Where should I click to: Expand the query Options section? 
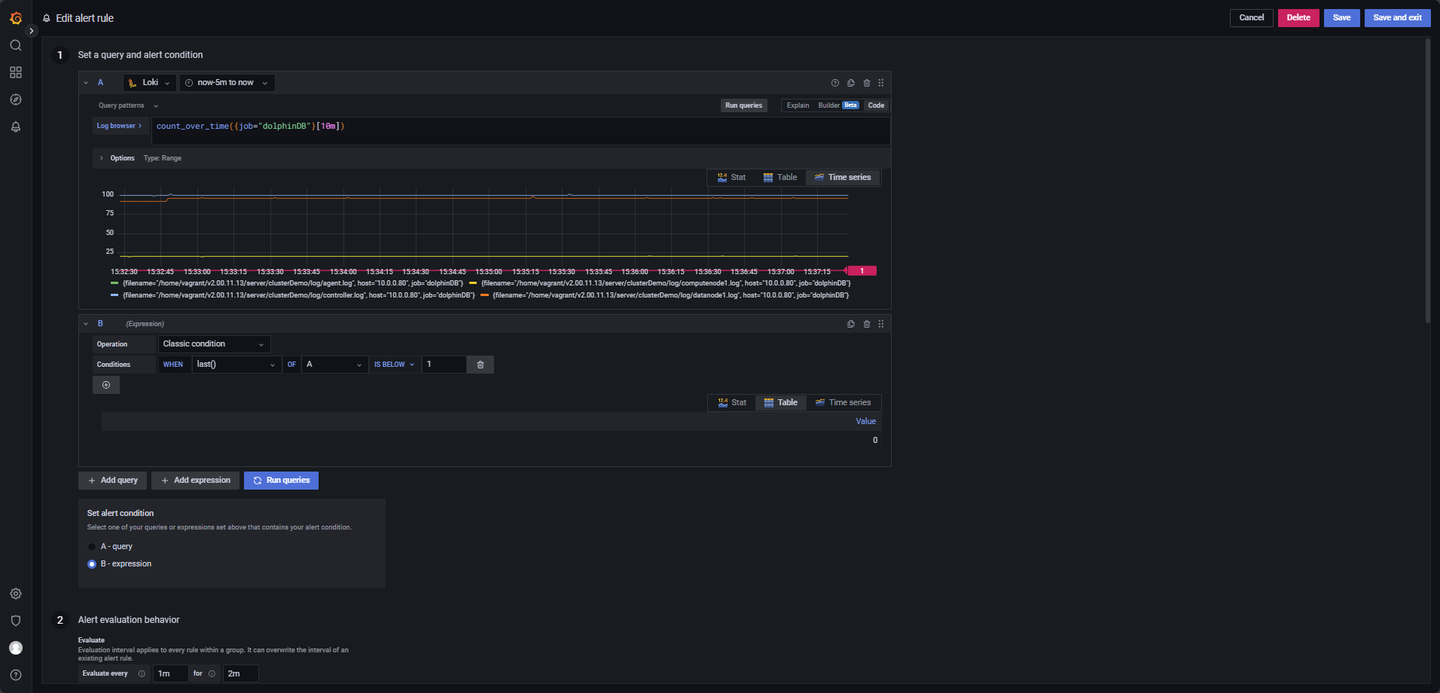click(116, 158)
